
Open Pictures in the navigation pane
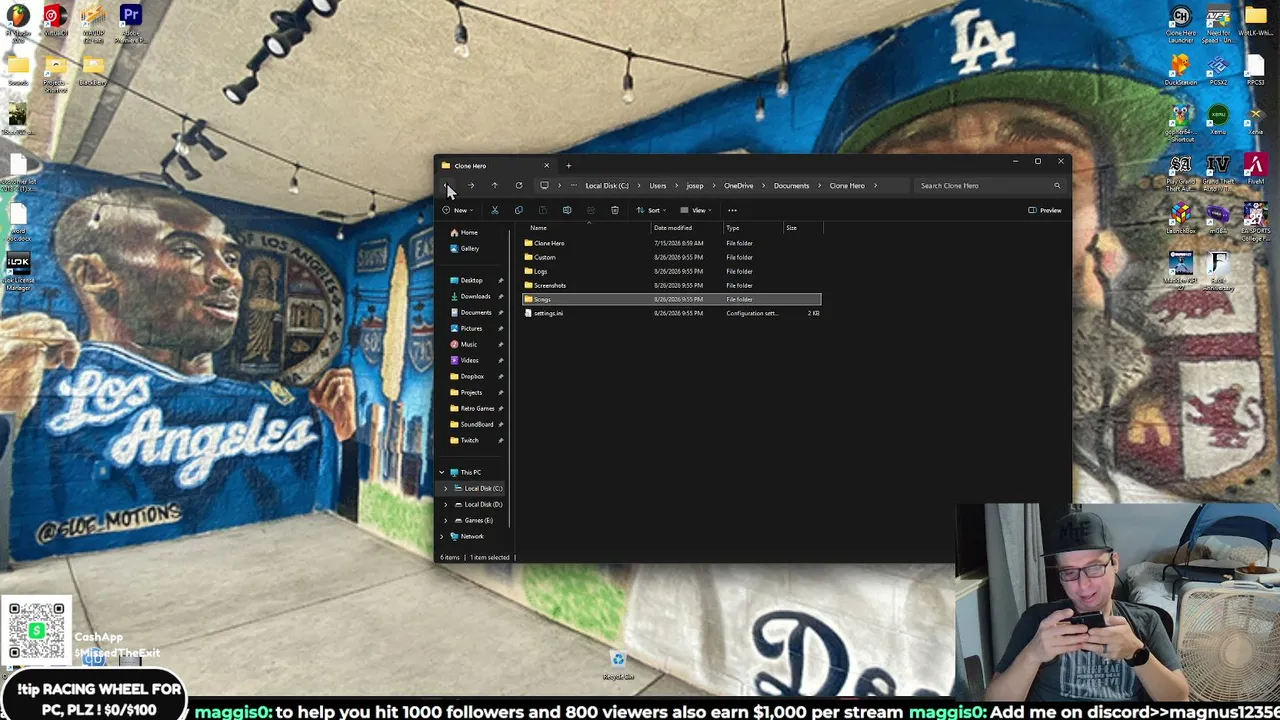[470, 328]
